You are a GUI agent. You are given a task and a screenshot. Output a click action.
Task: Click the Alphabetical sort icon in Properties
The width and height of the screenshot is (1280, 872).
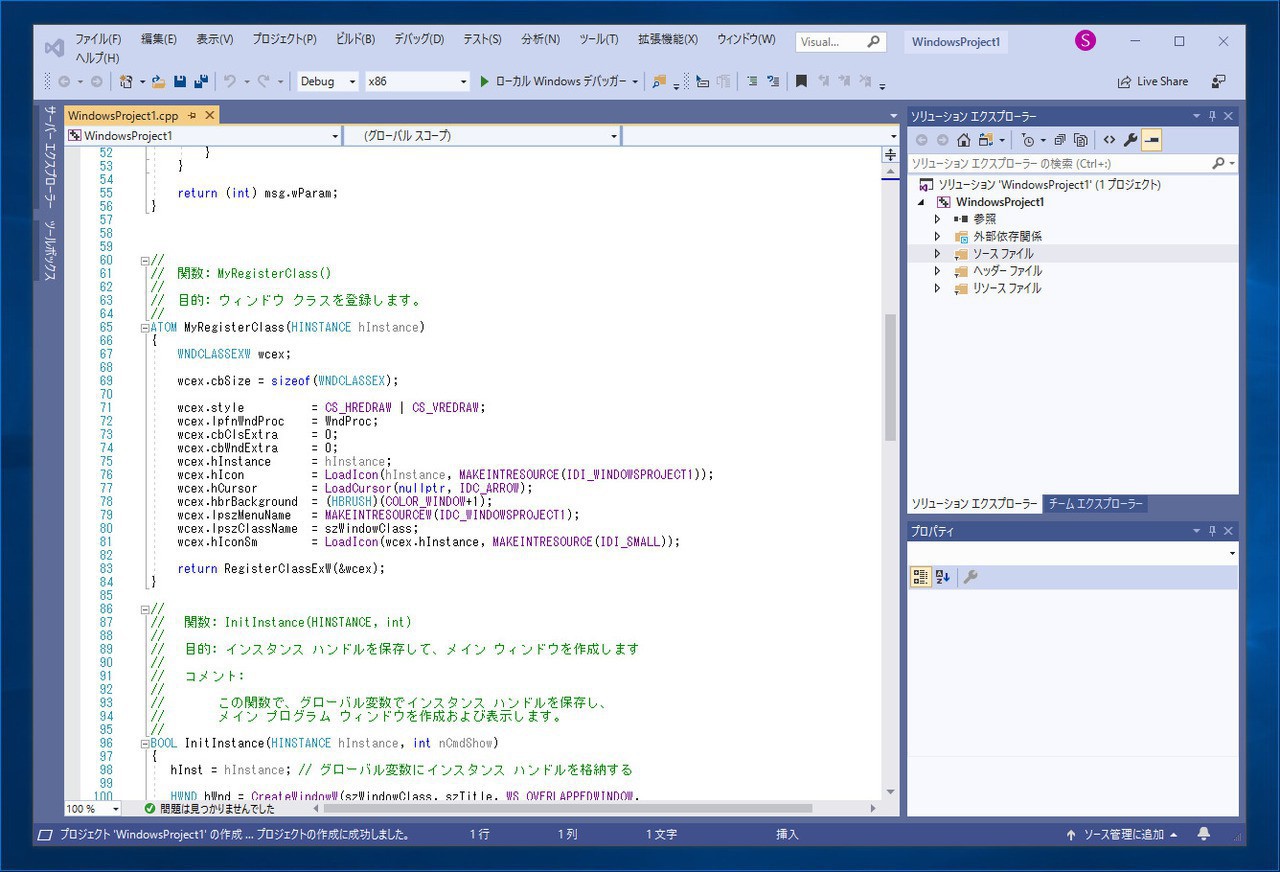click(943, 577)
